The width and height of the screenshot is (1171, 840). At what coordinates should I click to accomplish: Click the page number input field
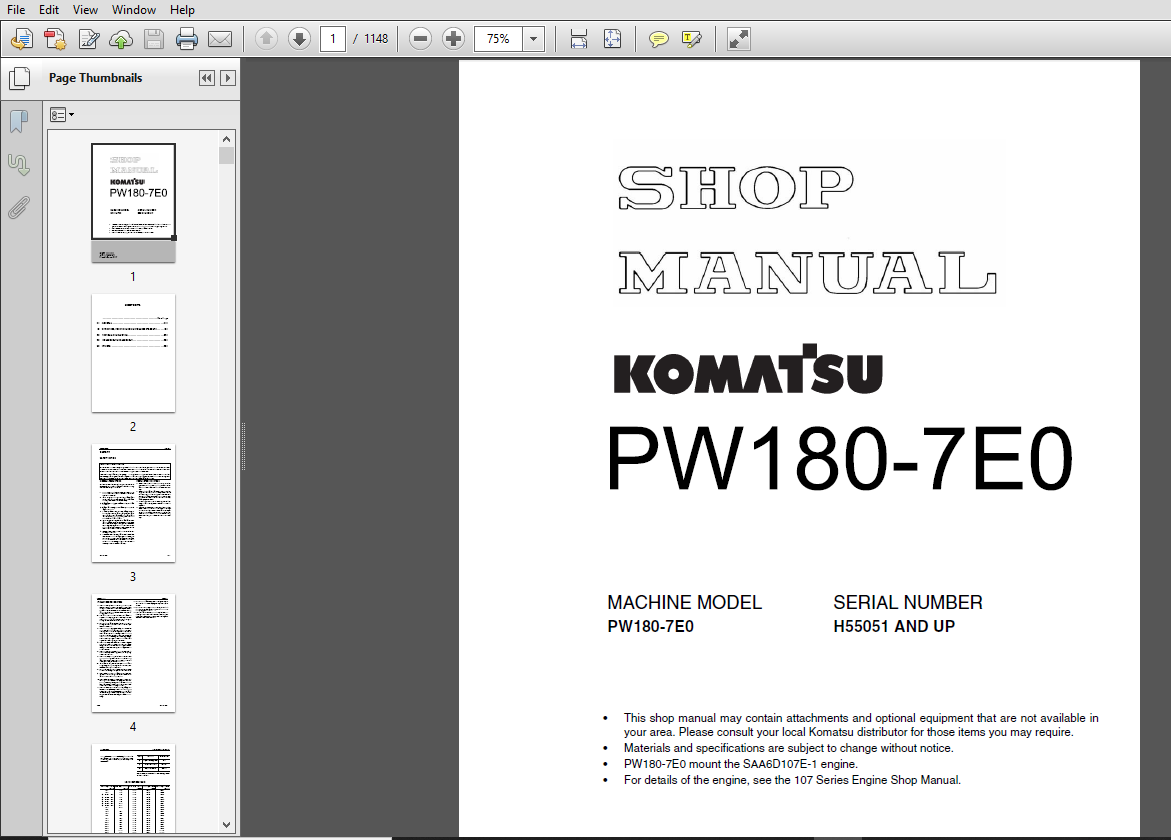pyautogui.click(x=333, y=39)
